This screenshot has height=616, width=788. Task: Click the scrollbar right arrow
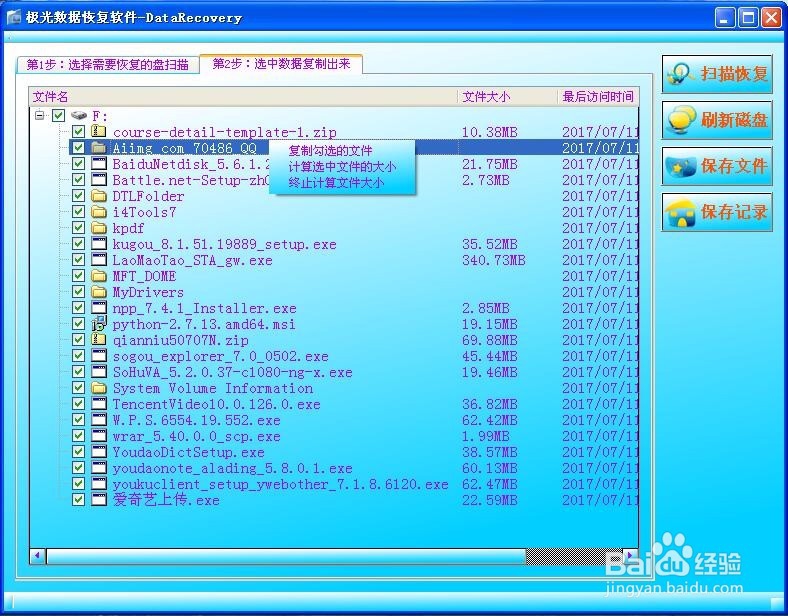click(x=630, y=556)
